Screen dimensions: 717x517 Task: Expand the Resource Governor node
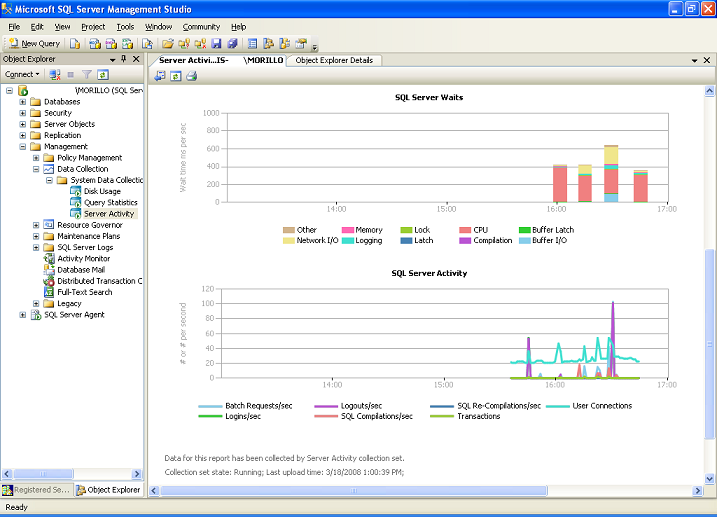tap(36, 225)
